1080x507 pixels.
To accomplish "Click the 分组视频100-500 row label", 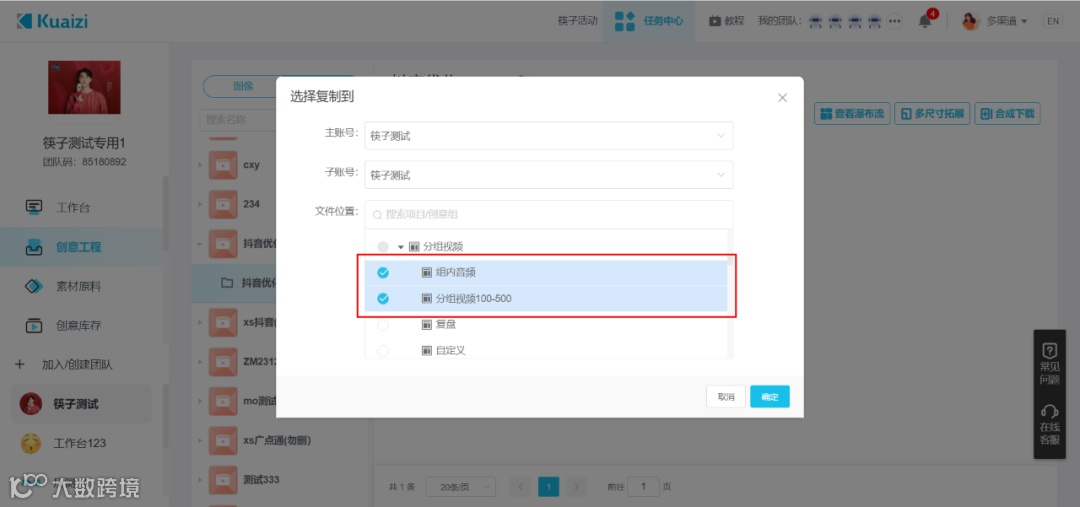I will point(473,299).
